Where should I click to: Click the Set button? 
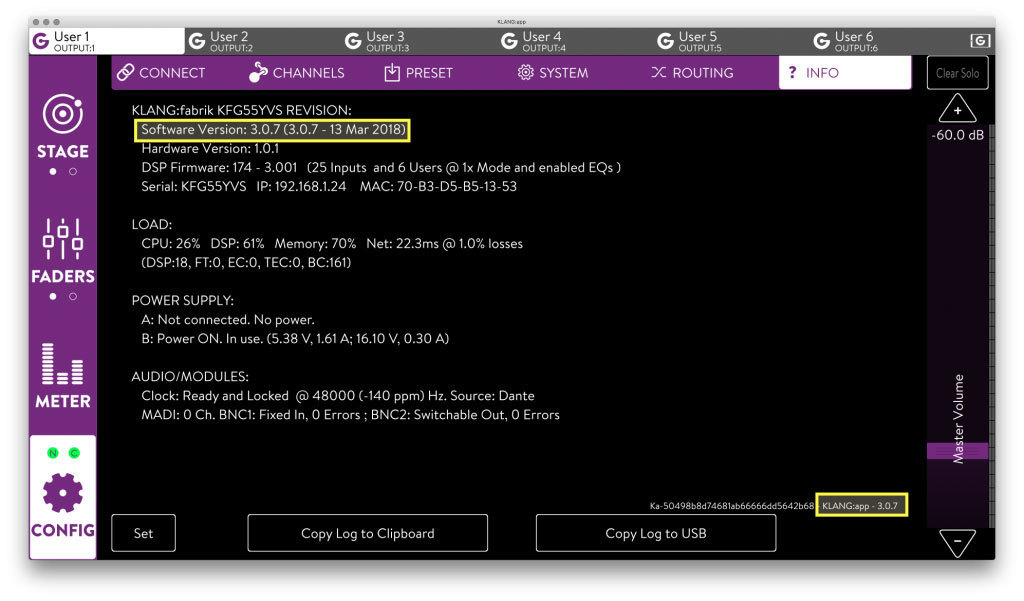coord(144,533)
